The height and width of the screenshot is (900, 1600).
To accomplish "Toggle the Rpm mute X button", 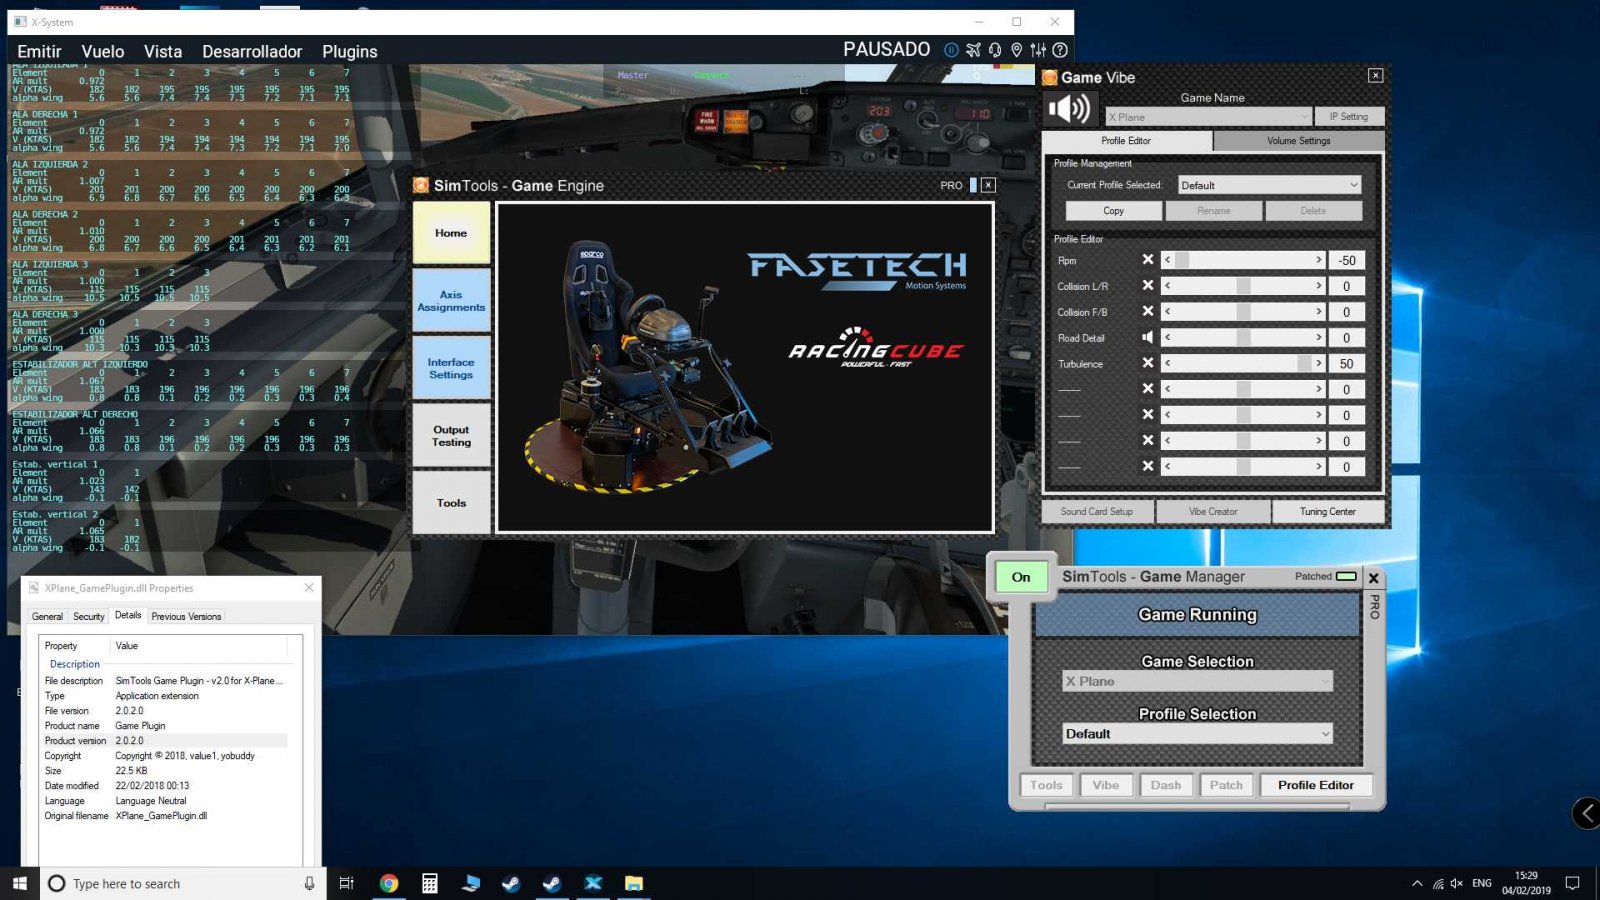I will click(1147, 260).
